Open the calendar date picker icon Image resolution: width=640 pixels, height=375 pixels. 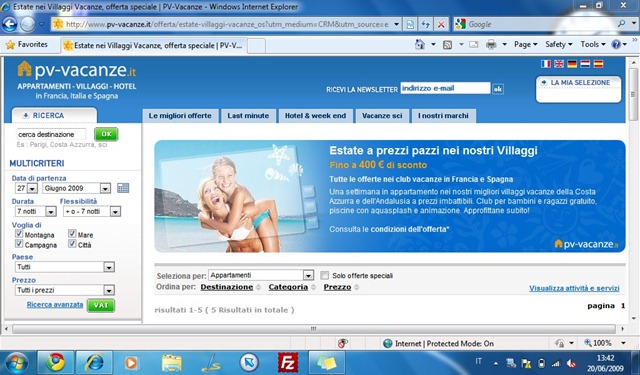(123, 188)
